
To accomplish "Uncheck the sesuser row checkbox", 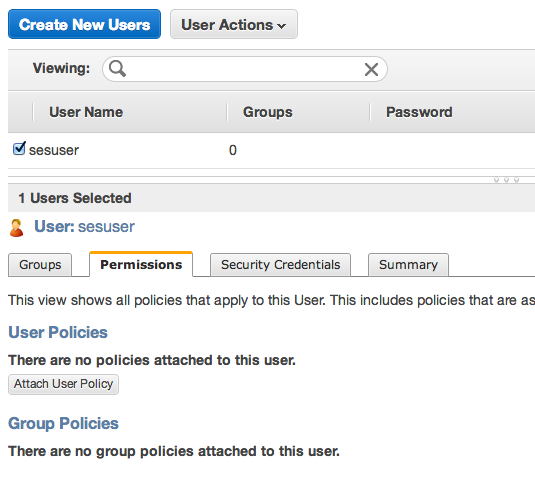I will 19,148.
